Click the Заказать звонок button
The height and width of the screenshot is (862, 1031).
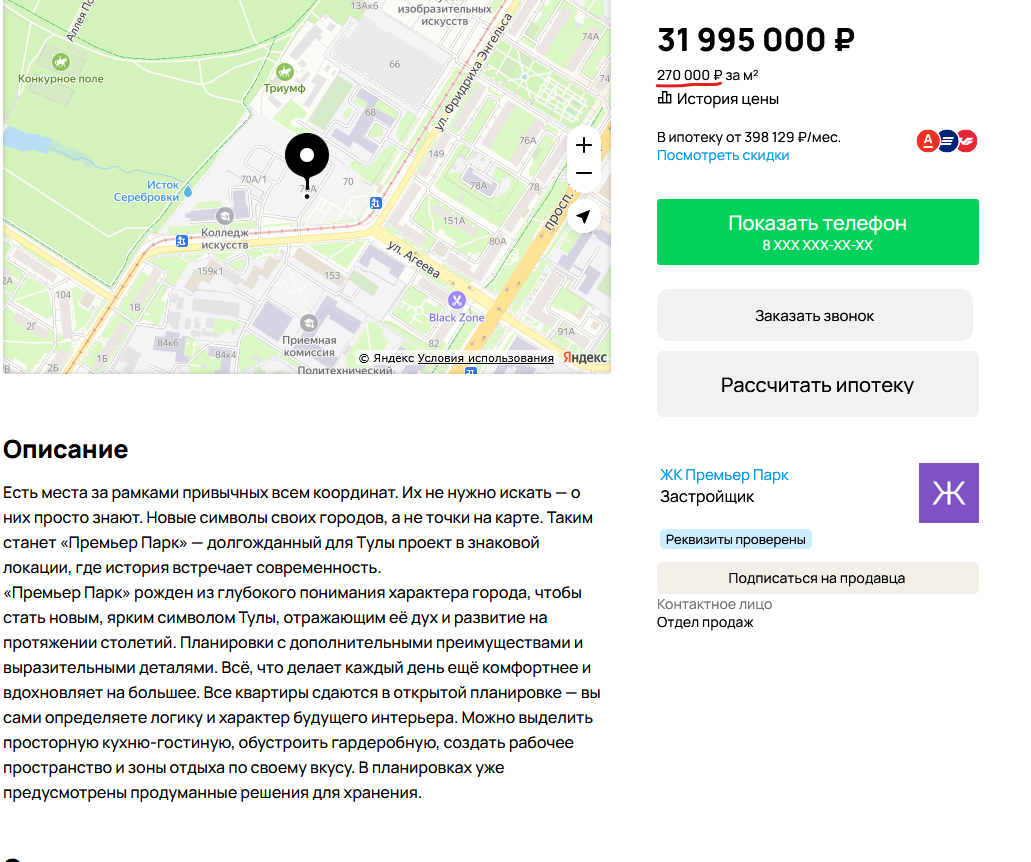pyautogui.click(x=814, y=316)
